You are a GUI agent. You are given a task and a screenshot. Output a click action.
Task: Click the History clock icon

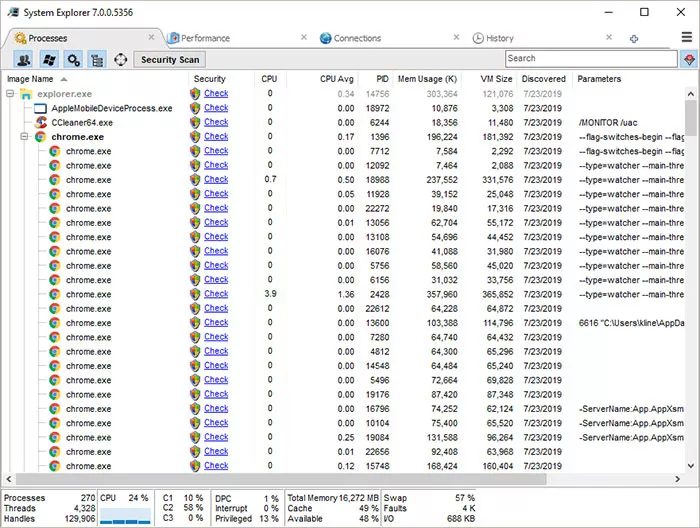point(478,38)
